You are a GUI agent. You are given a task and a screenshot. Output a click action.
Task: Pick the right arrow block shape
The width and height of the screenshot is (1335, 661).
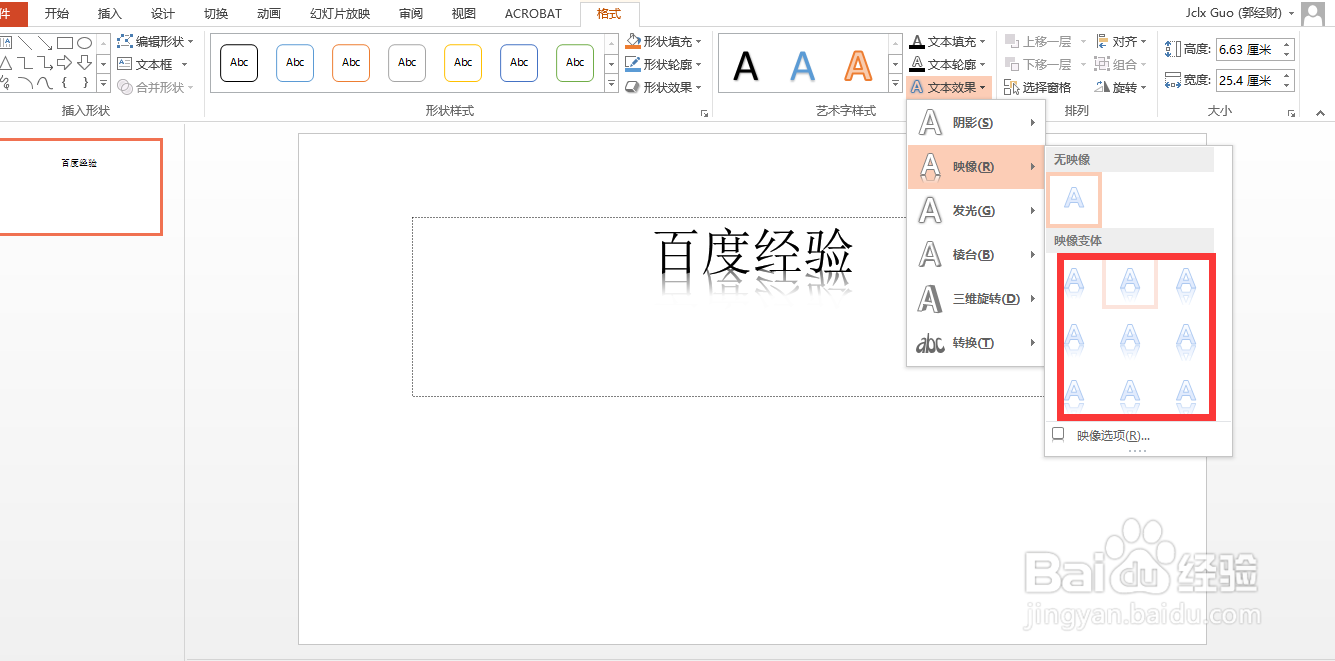pyautogui.click(x=64, y=63)
